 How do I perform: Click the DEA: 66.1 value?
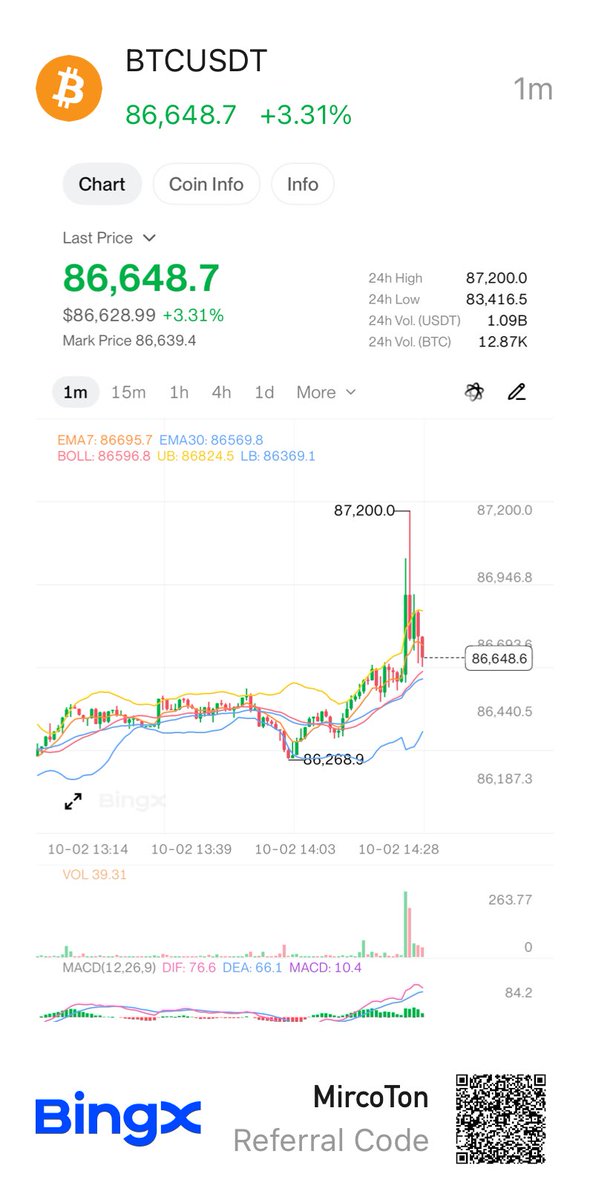[252, 967]
